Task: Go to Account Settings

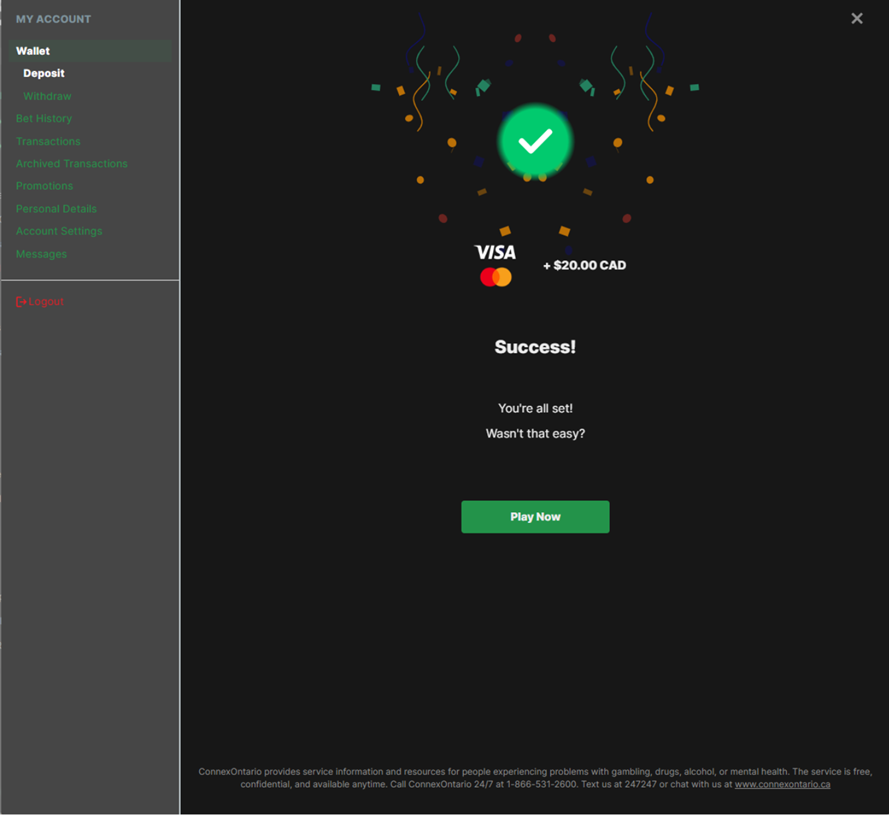Action: (x=59, y=231)
